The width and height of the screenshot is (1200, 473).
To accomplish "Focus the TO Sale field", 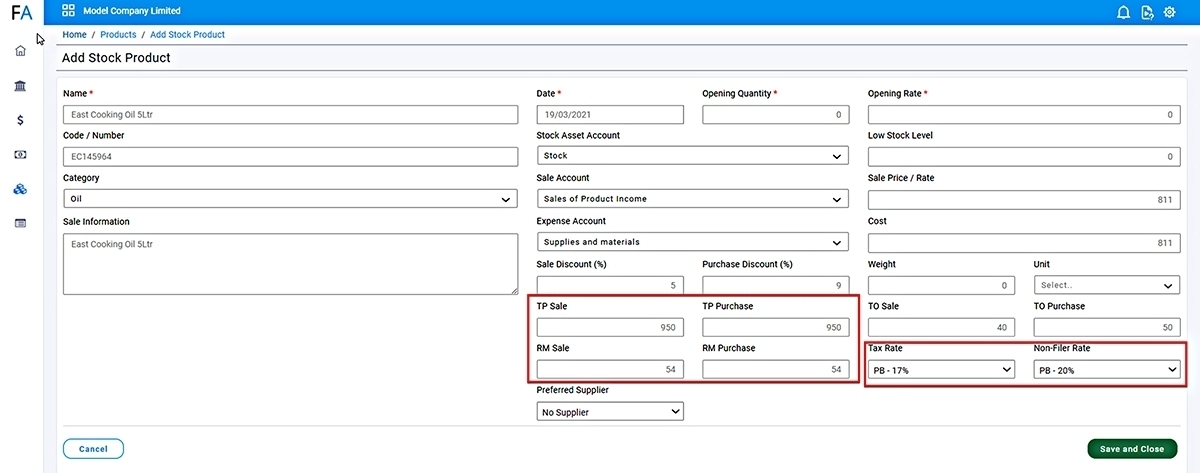I will (941, 327).
